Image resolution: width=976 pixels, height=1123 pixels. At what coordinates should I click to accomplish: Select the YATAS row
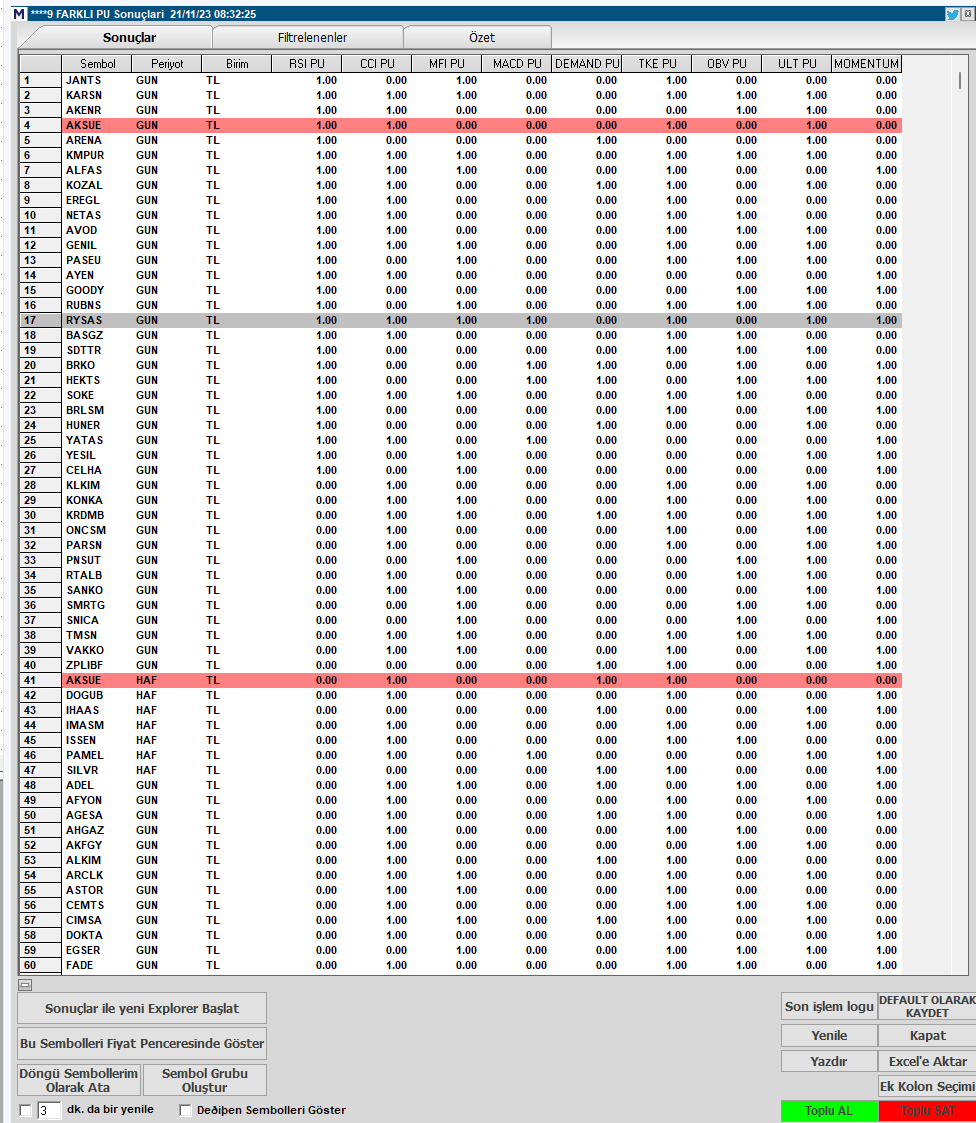(460, 440)
